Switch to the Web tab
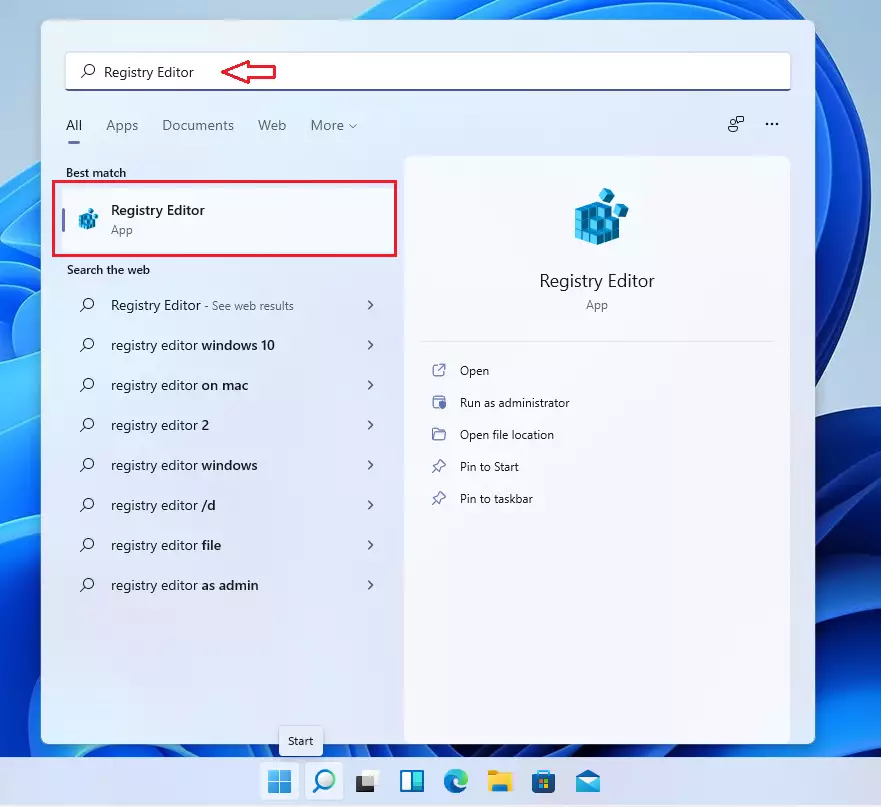Viewport: 881px width, 807px height. tap(272, 125)
